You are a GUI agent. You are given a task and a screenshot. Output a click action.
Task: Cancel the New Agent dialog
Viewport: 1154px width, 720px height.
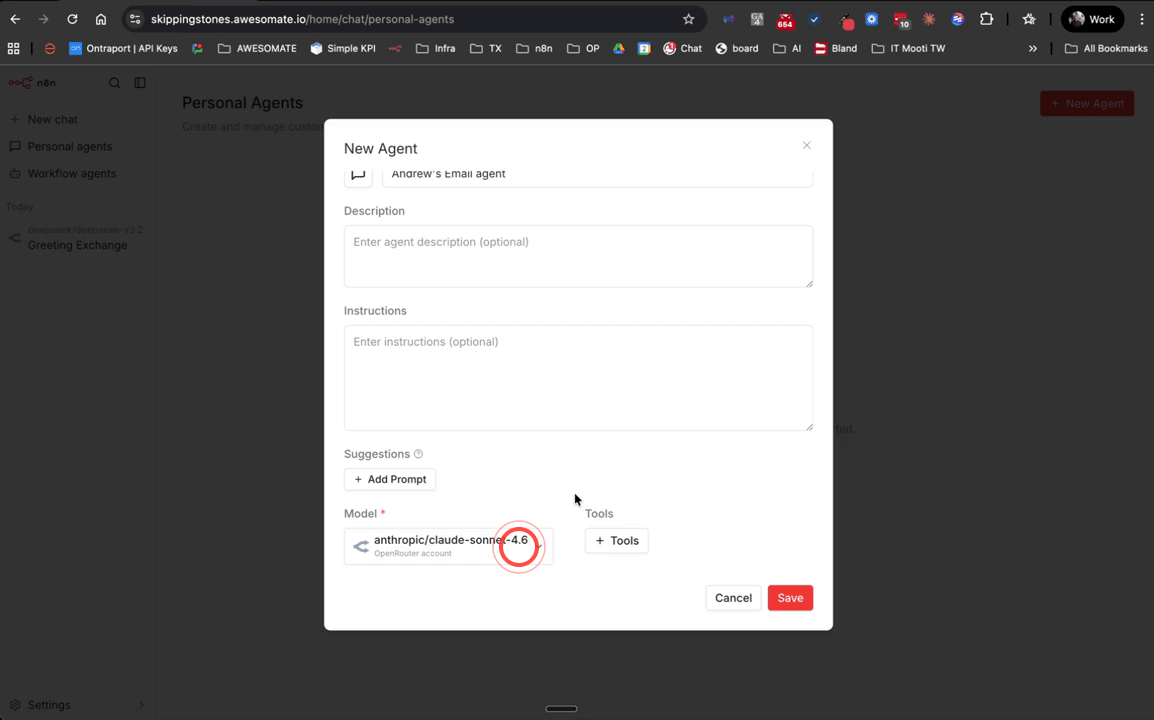pos(733,598)
